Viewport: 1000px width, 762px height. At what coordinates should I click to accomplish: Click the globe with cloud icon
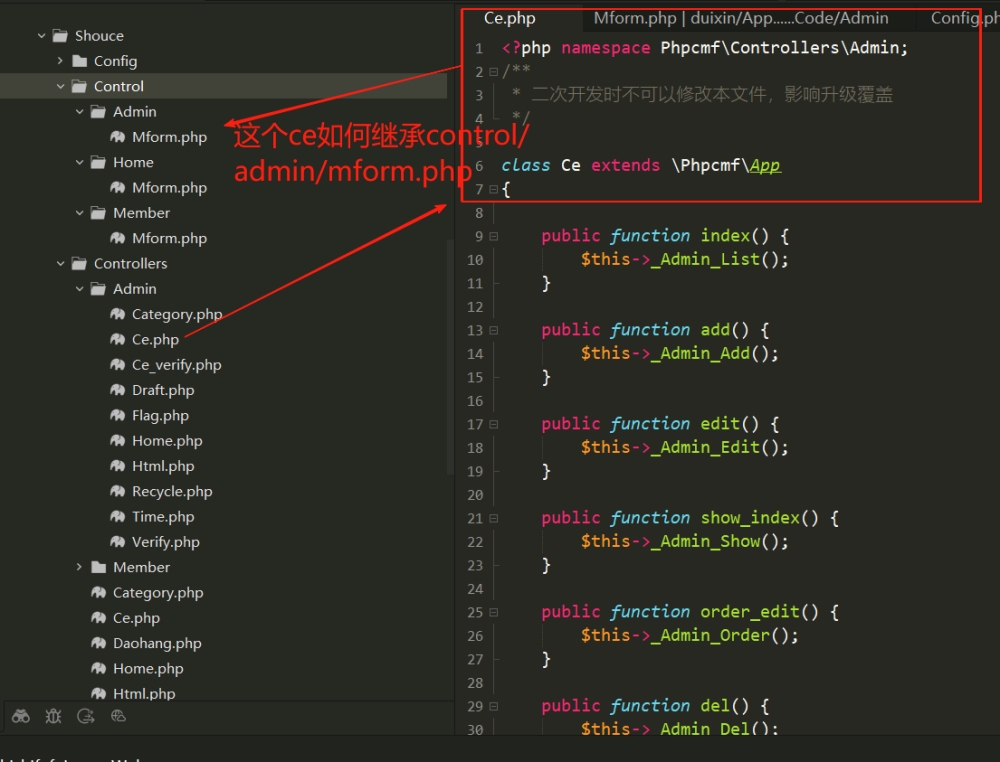pyautogui.click(x=119, y=716)
